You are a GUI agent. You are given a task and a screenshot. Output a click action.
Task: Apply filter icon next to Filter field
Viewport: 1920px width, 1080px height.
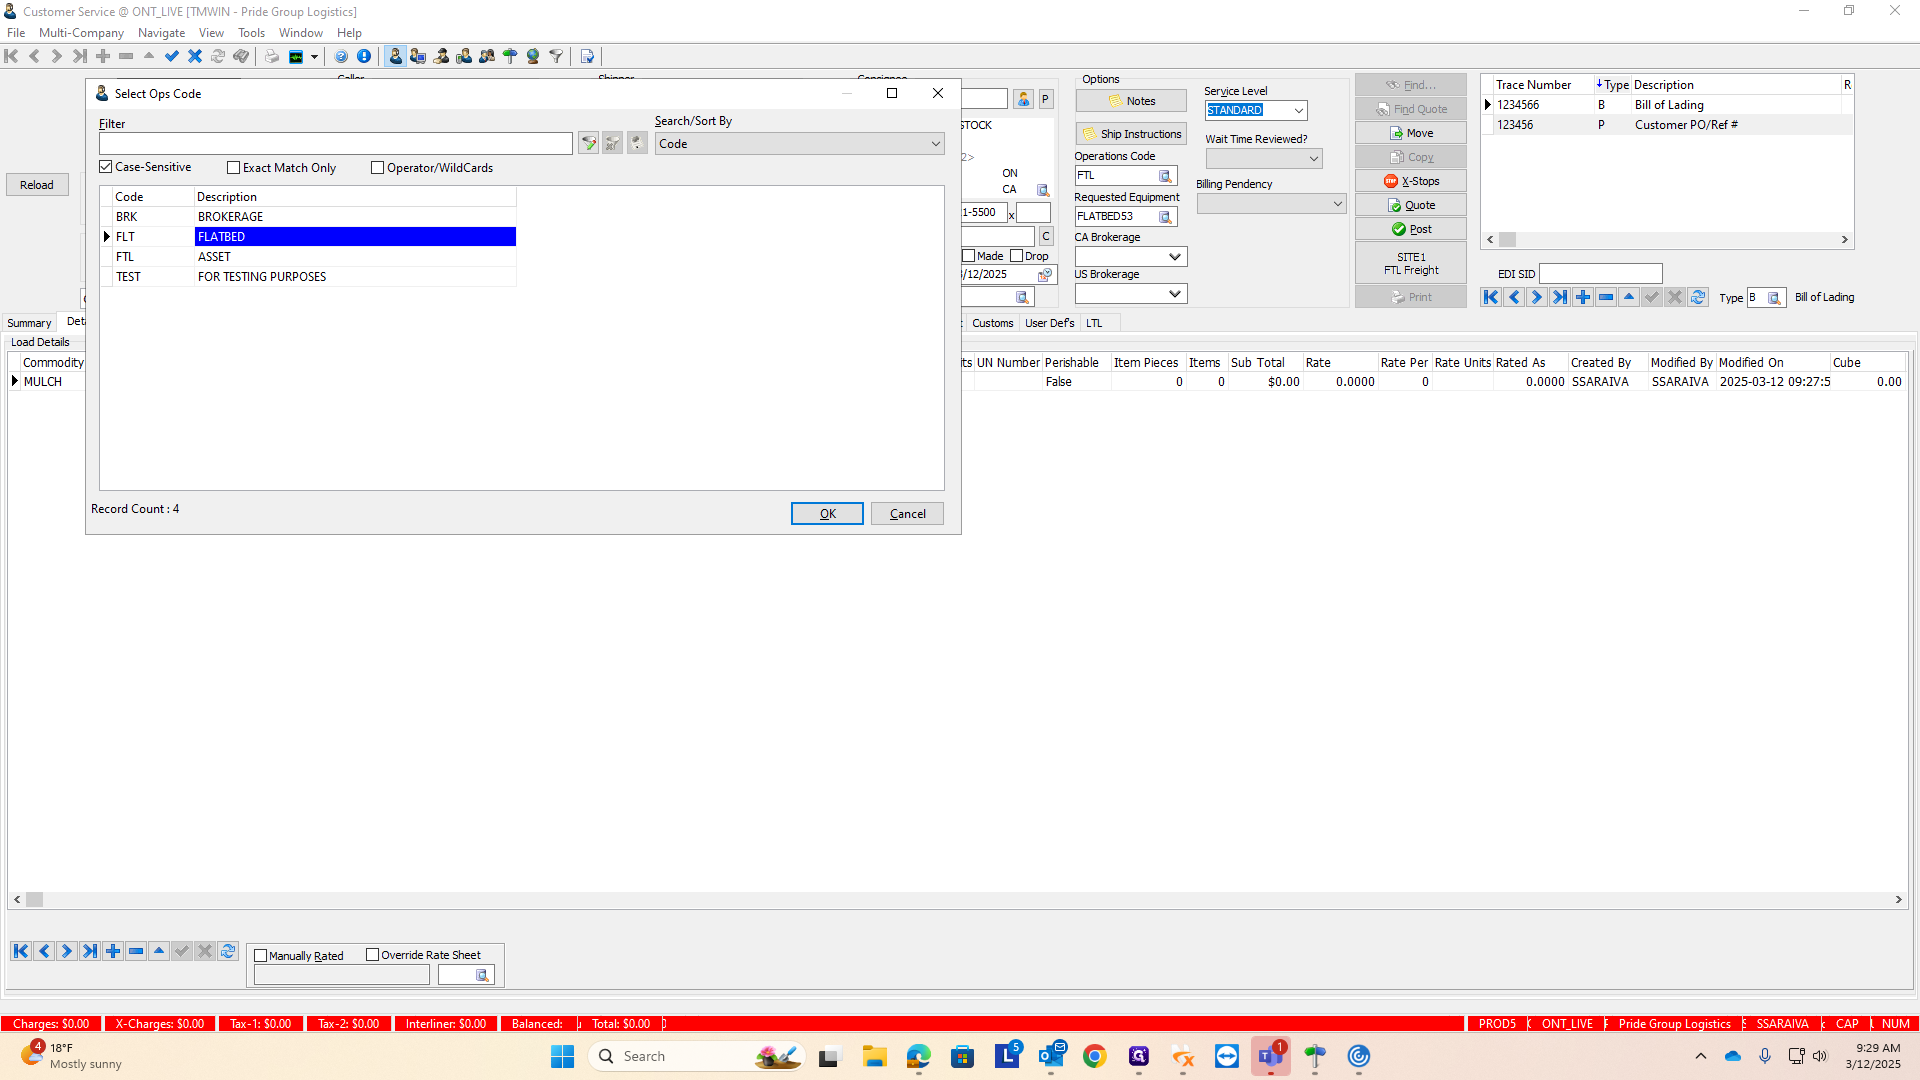coord(588,144)
